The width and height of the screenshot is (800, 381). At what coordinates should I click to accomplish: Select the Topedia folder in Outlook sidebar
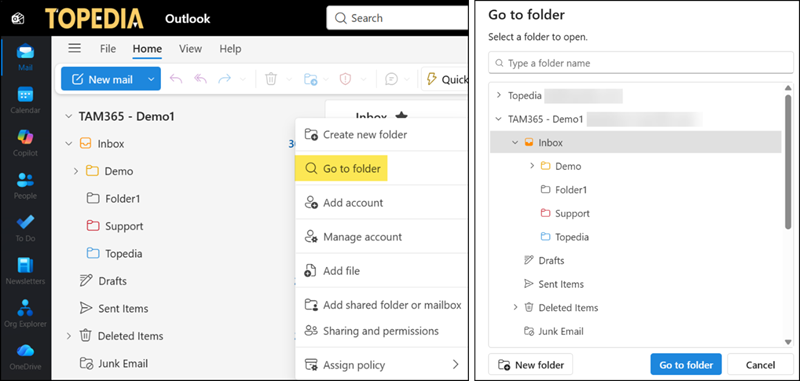[123, 253]
